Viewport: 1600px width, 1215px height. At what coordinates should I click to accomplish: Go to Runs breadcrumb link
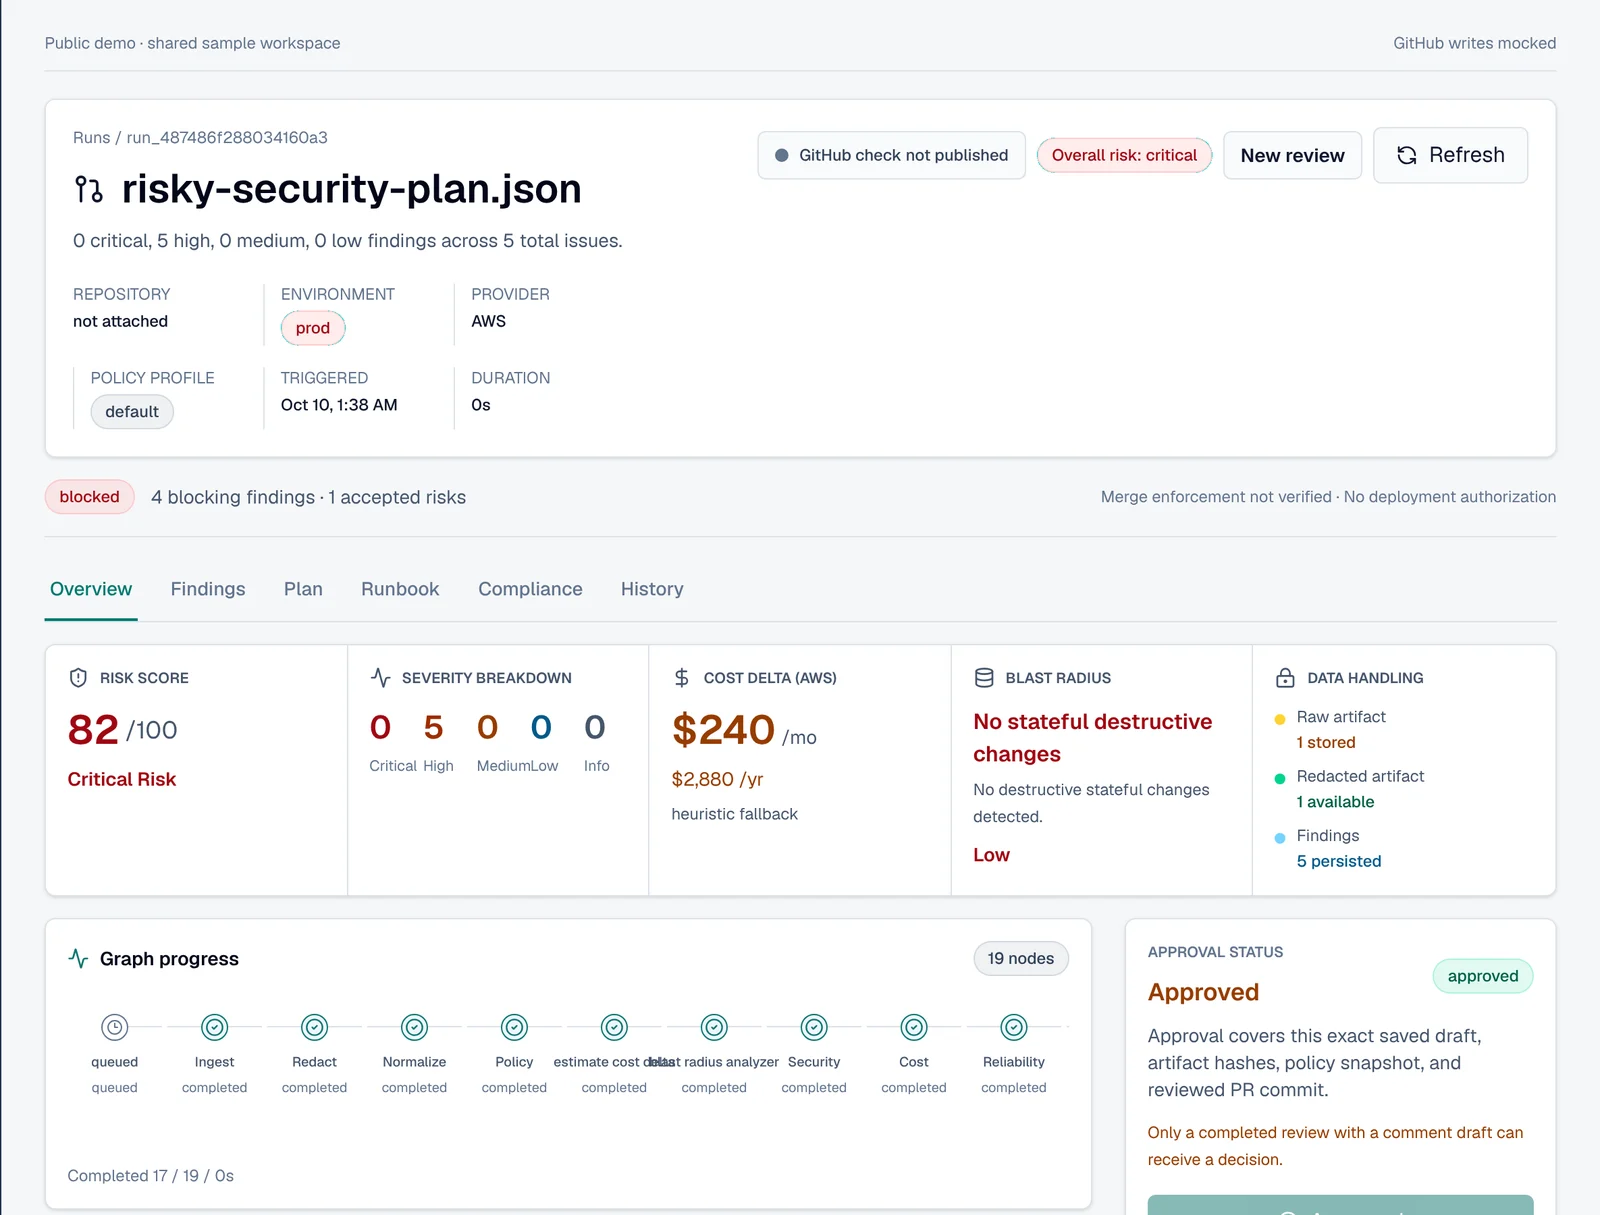point(91,137)
